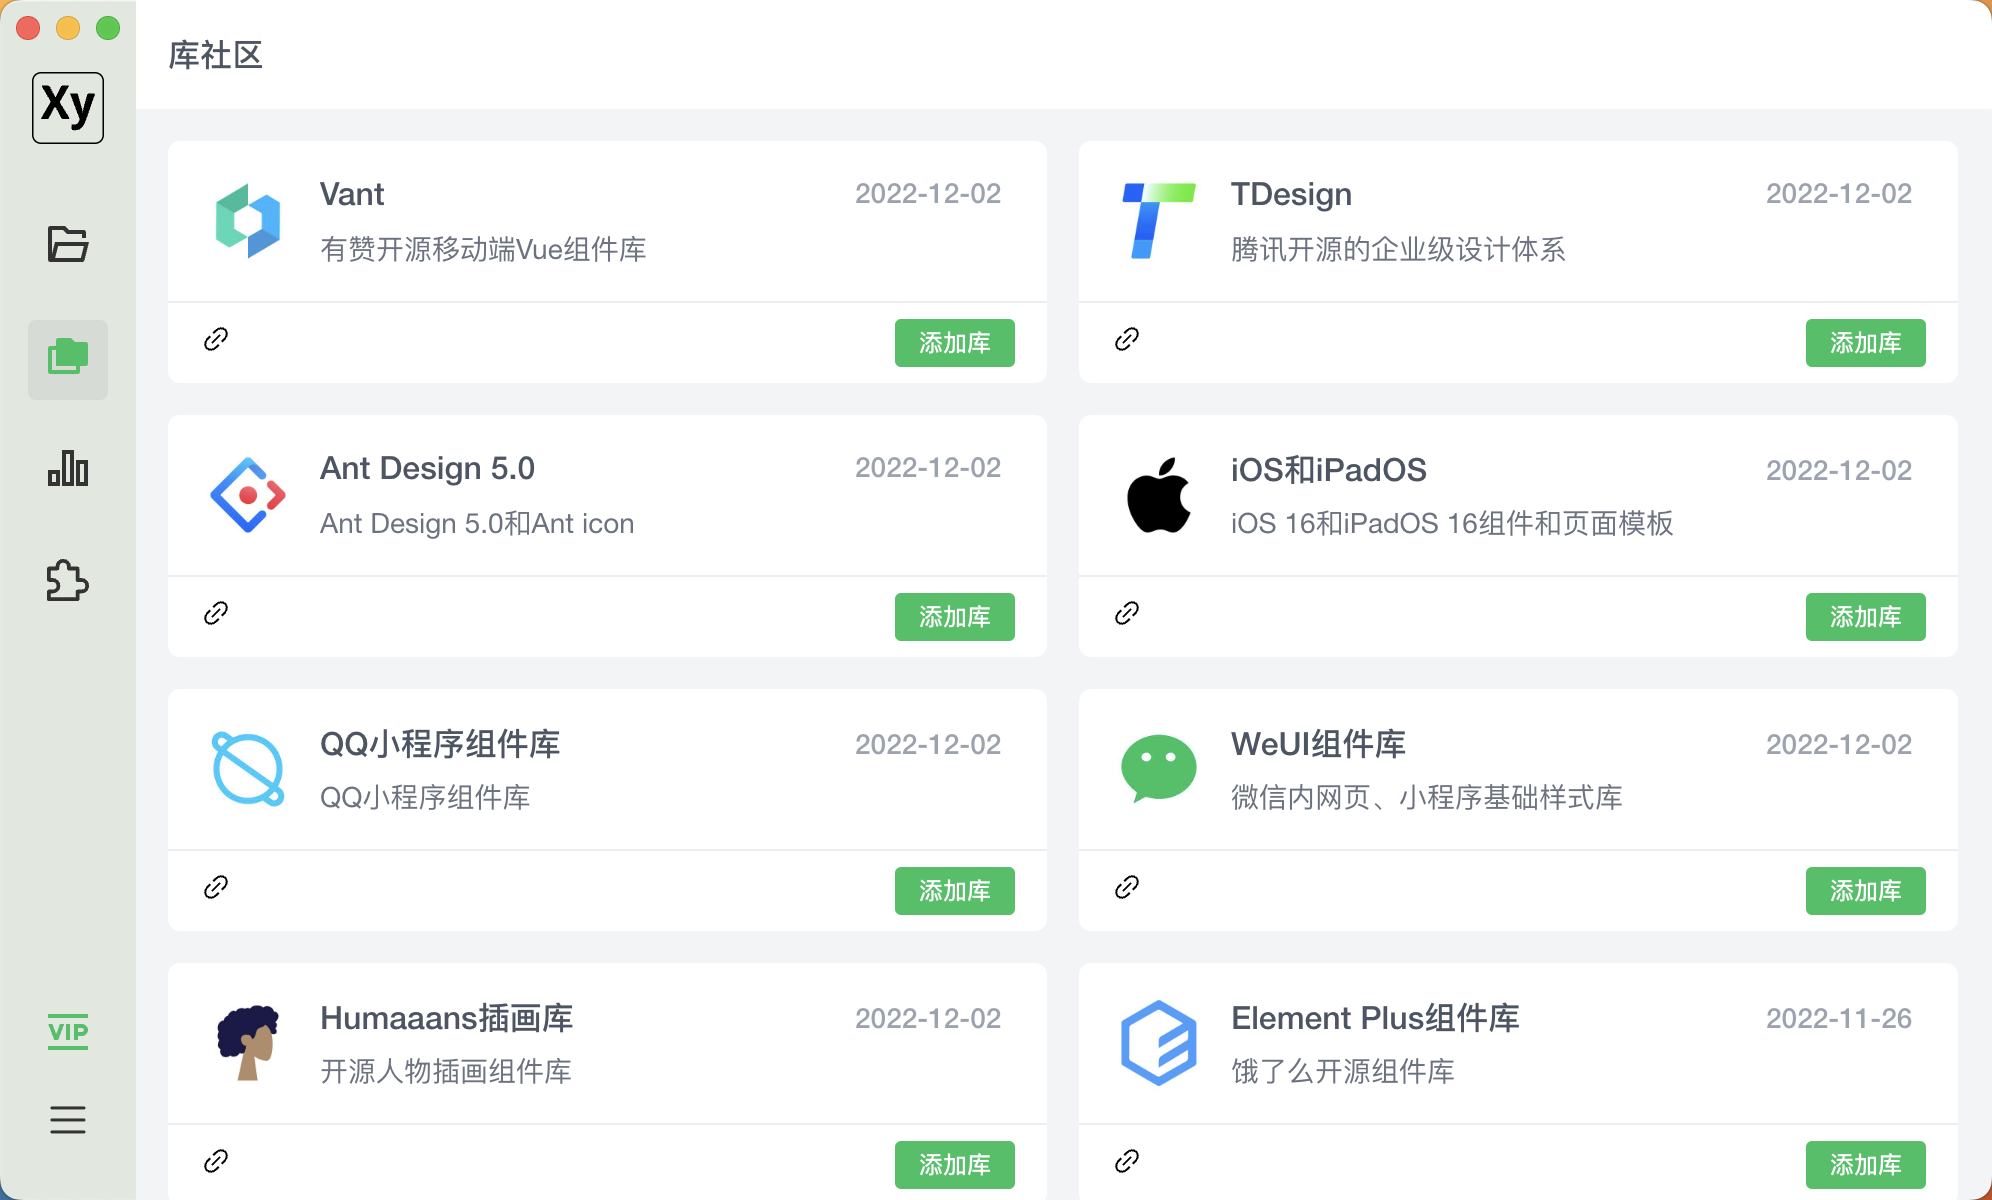1992x1200 pixels.
Task: Click the Xy app logo
Action: pos(67,107)
